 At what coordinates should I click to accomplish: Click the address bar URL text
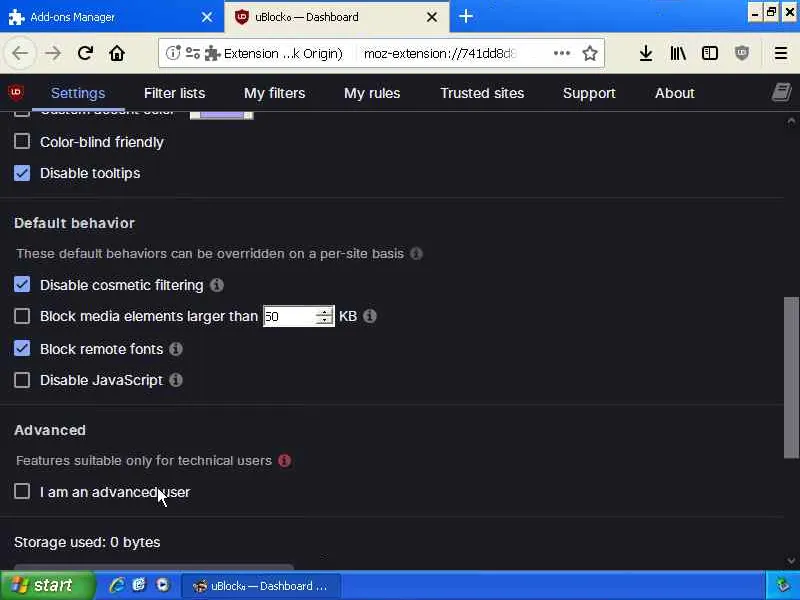coord(441,53)
